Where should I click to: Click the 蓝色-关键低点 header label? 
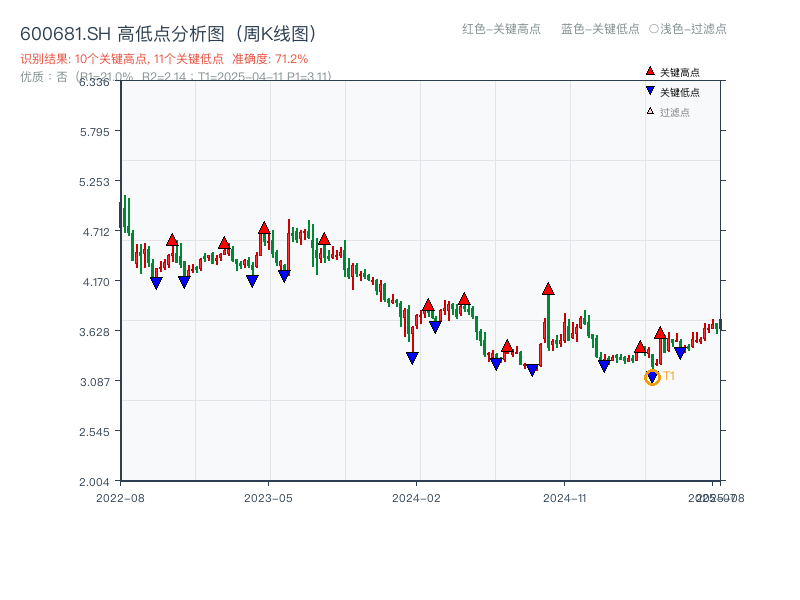600,29
